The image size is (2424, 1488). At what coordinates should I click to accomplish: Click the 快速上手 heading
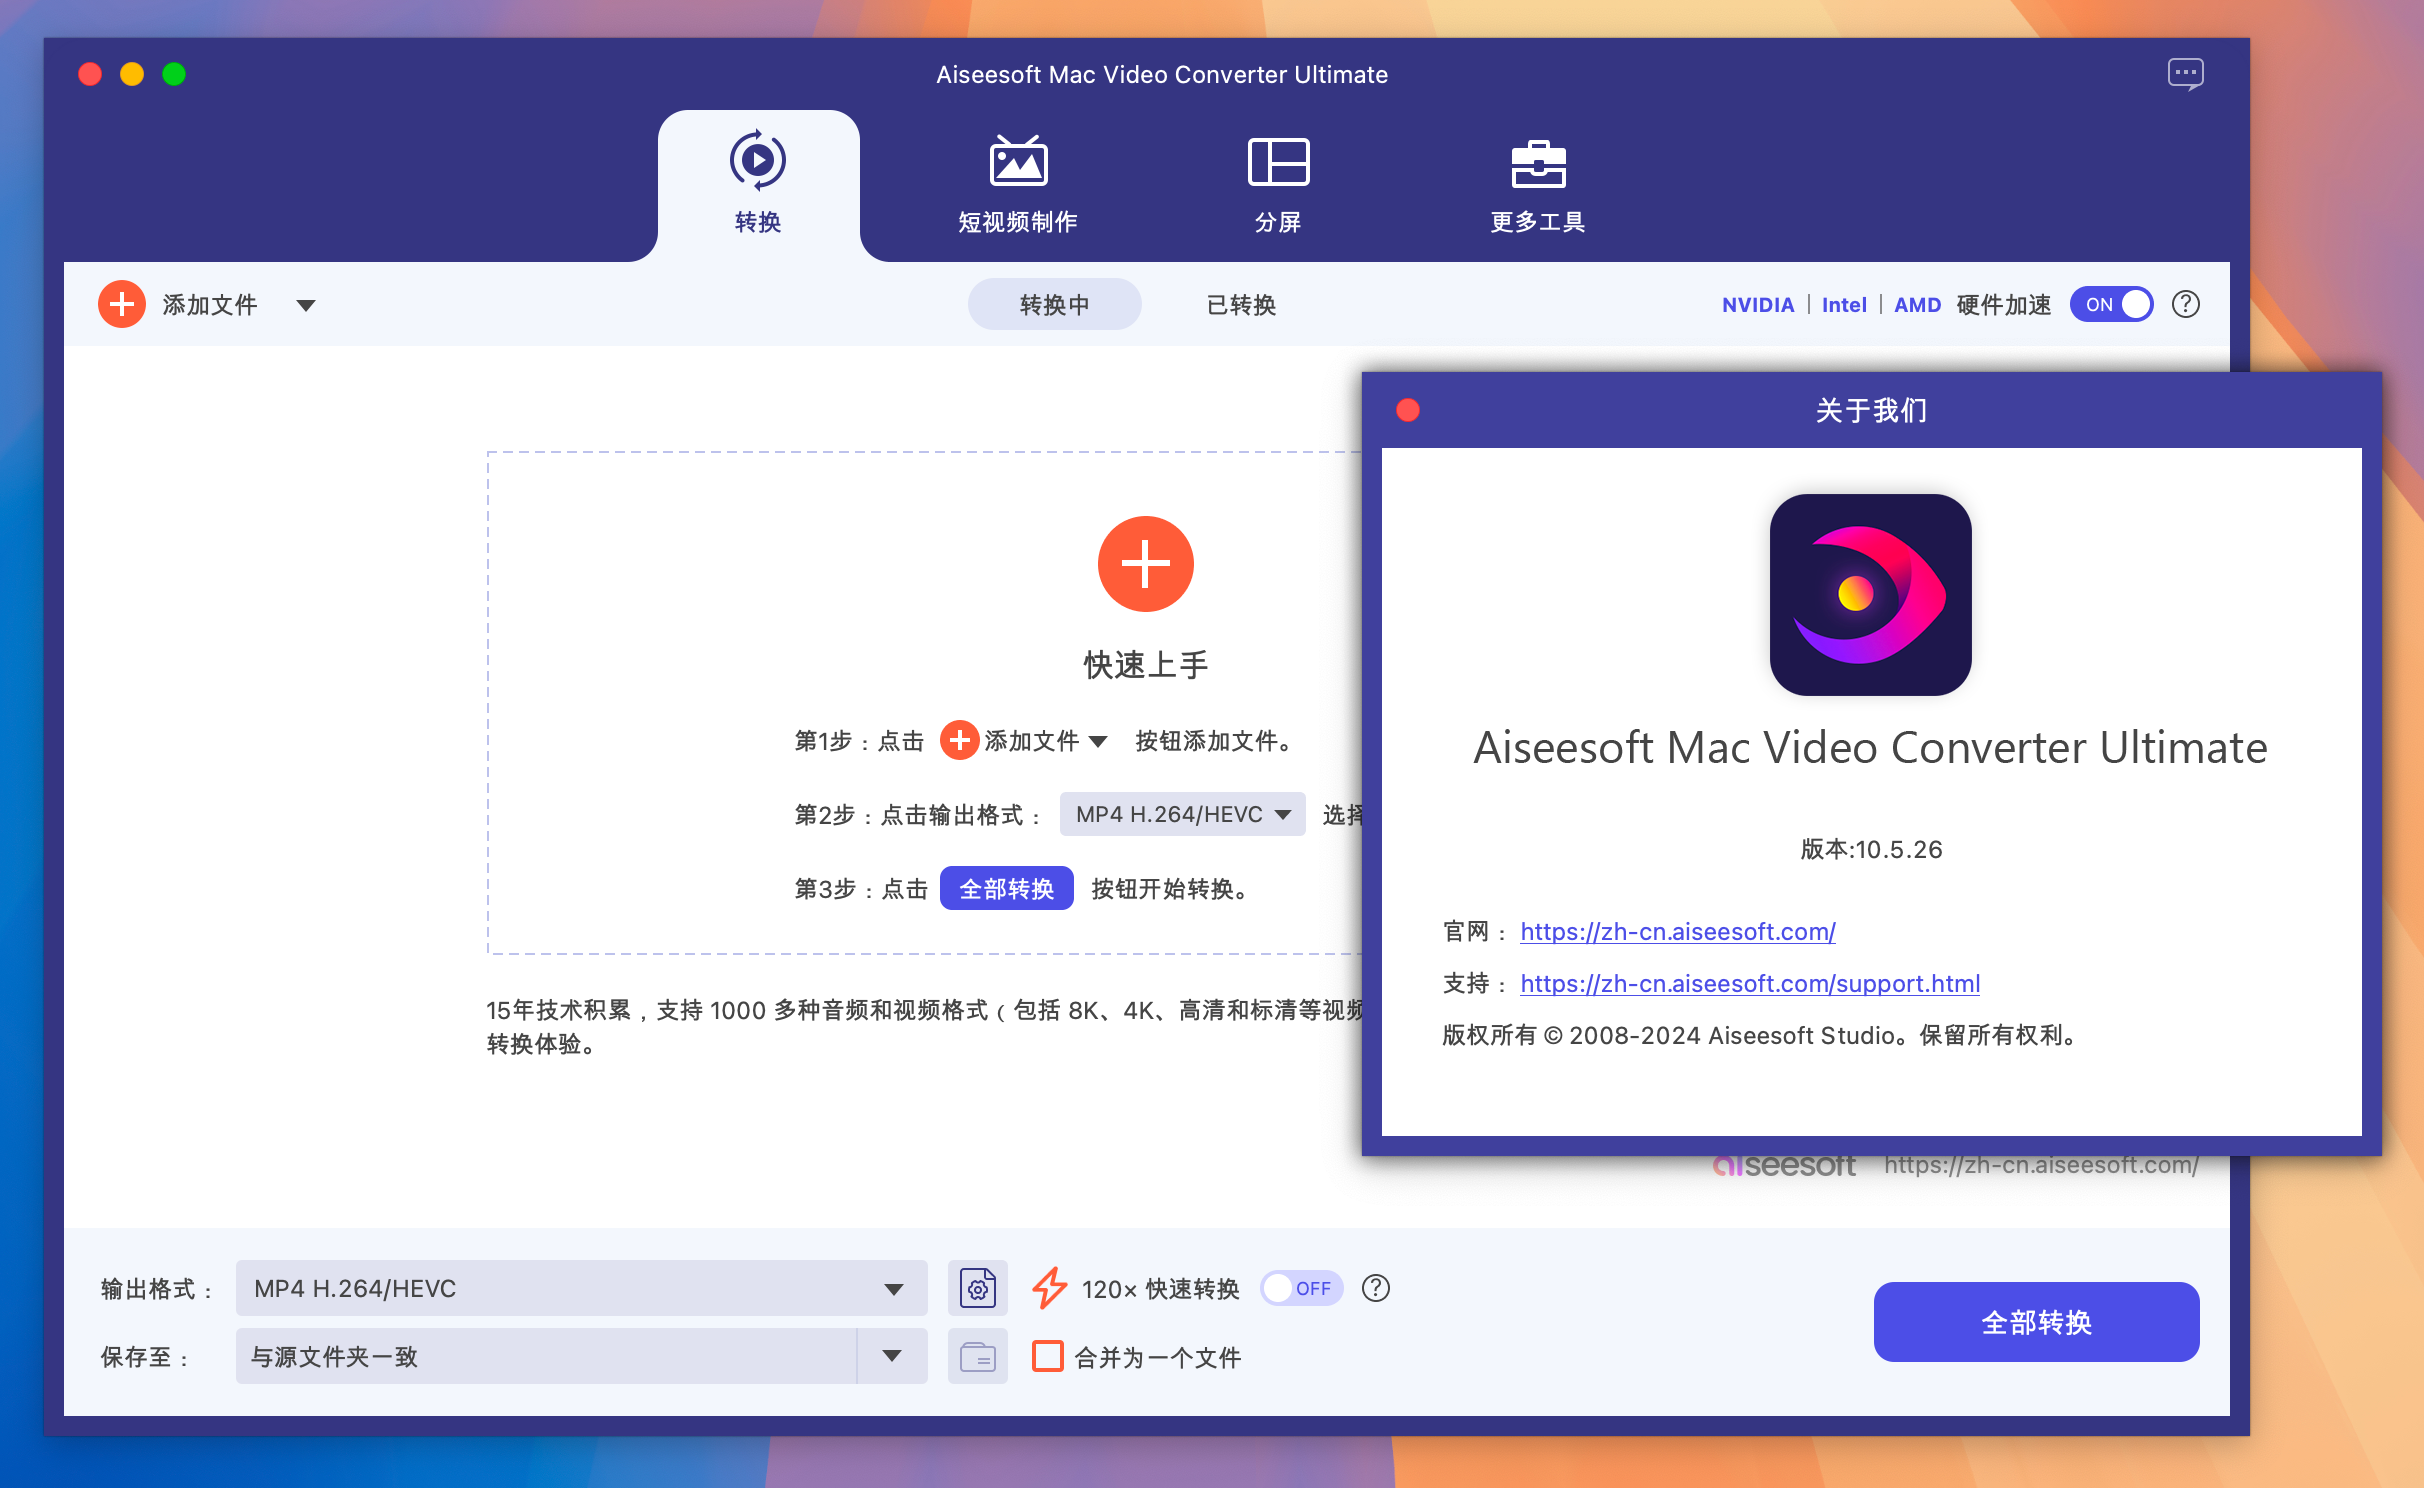click(x=1145, y=664)
